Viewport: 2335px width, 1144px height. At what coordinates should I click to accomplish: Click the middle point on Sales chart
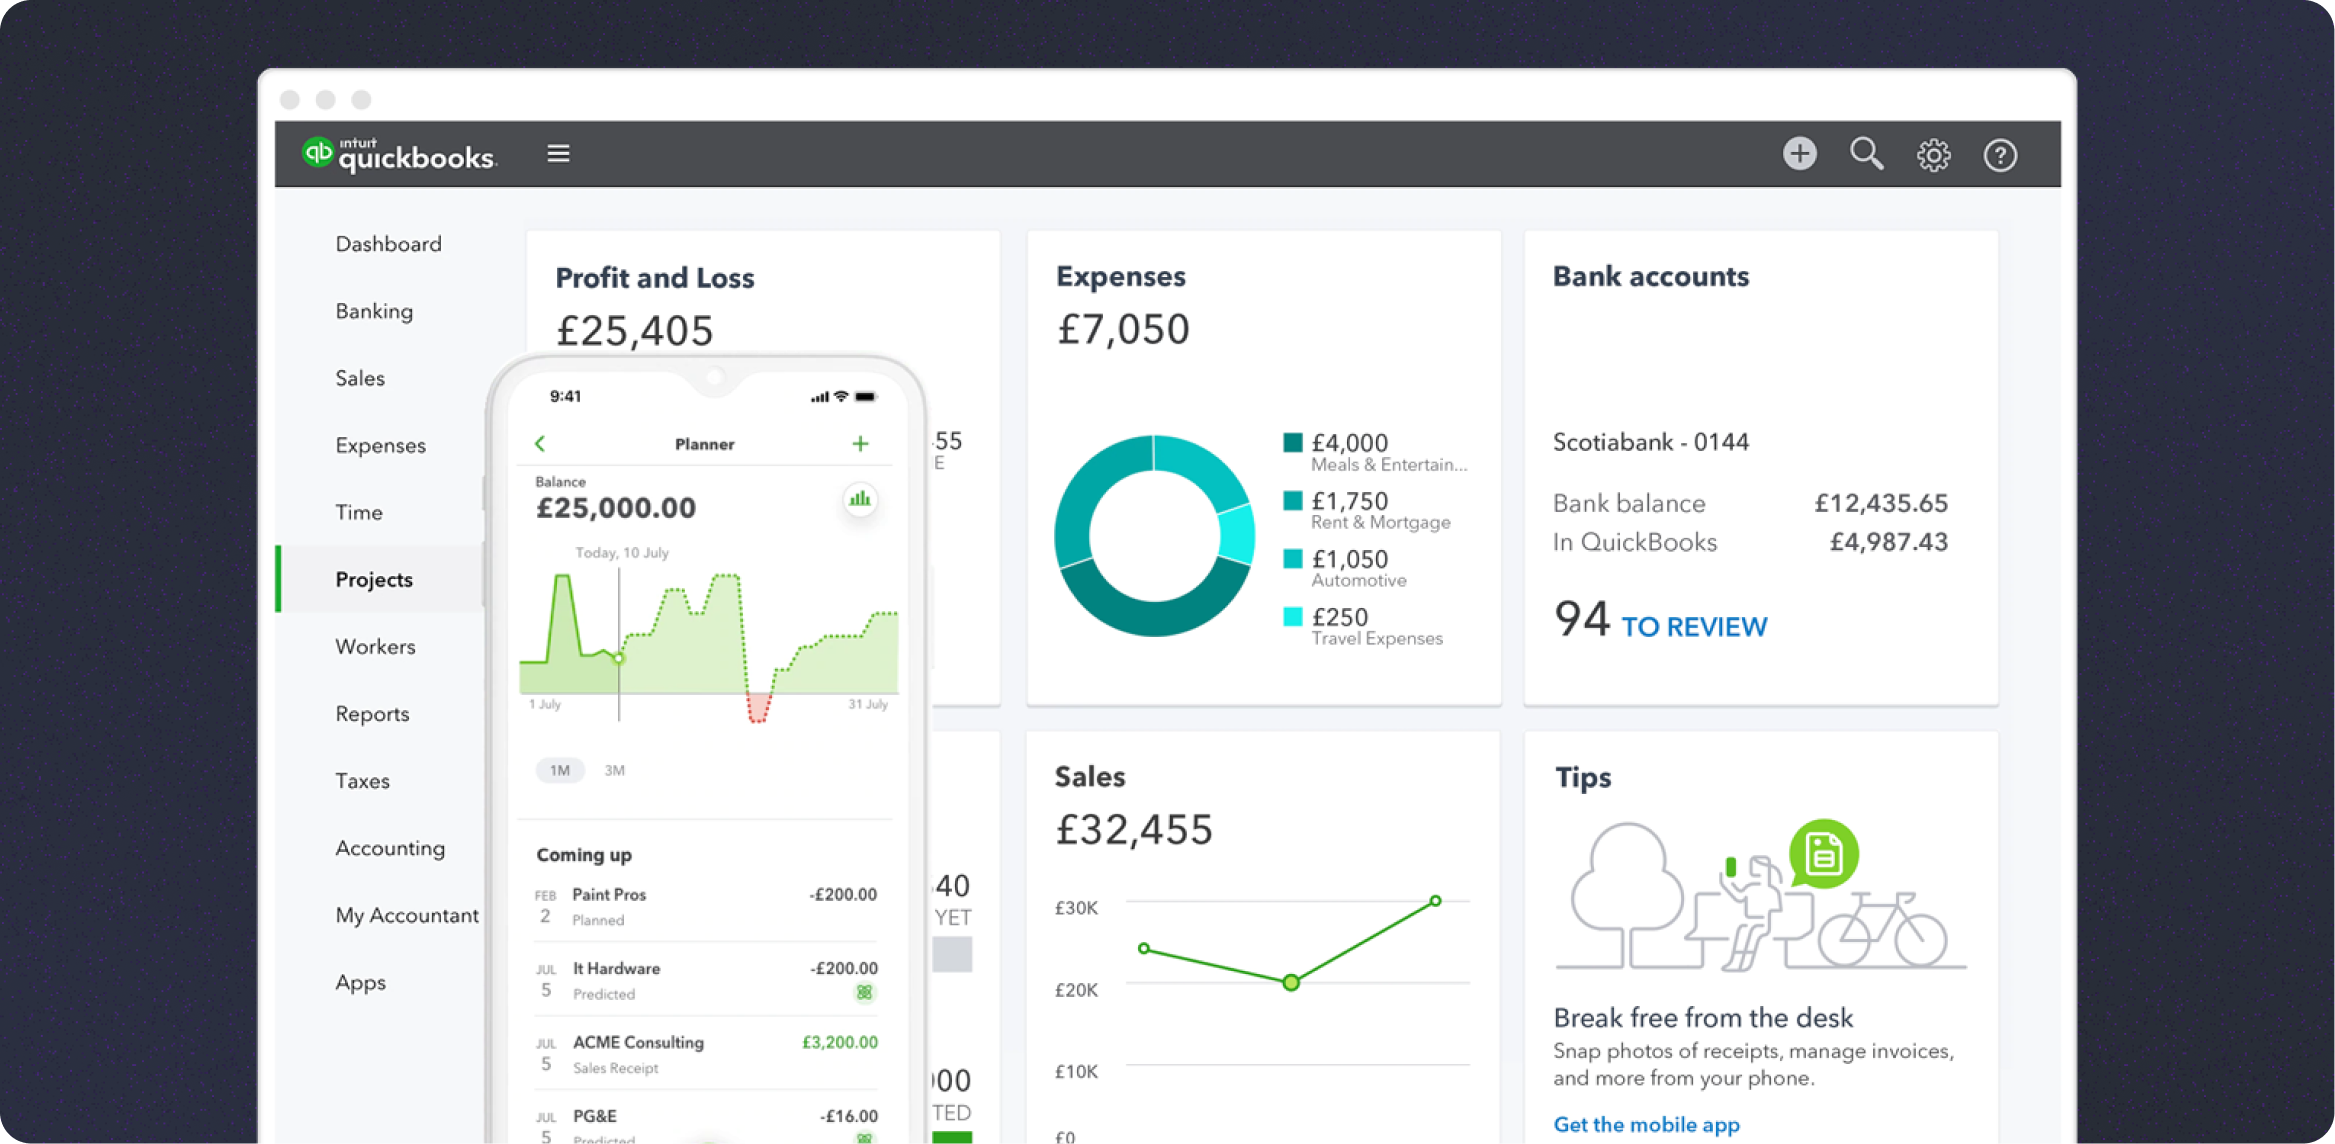pyautogui.click(x=1291, y=982)
